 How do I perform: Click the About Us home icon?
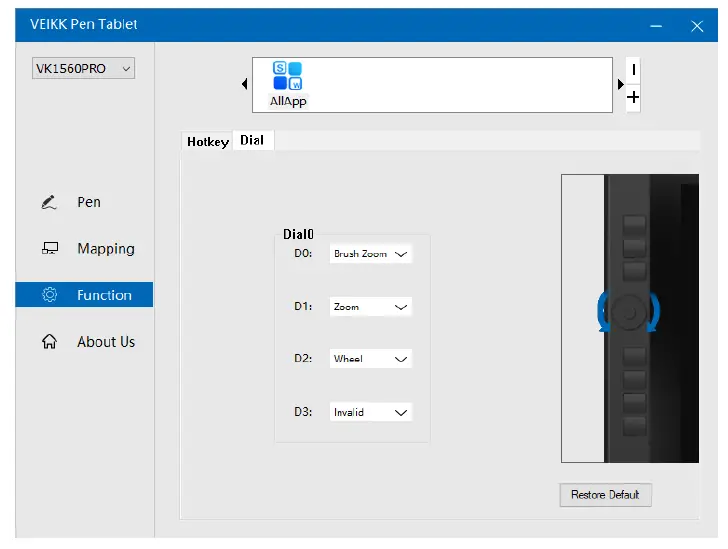pyautogui.click(x=50, y=342)
